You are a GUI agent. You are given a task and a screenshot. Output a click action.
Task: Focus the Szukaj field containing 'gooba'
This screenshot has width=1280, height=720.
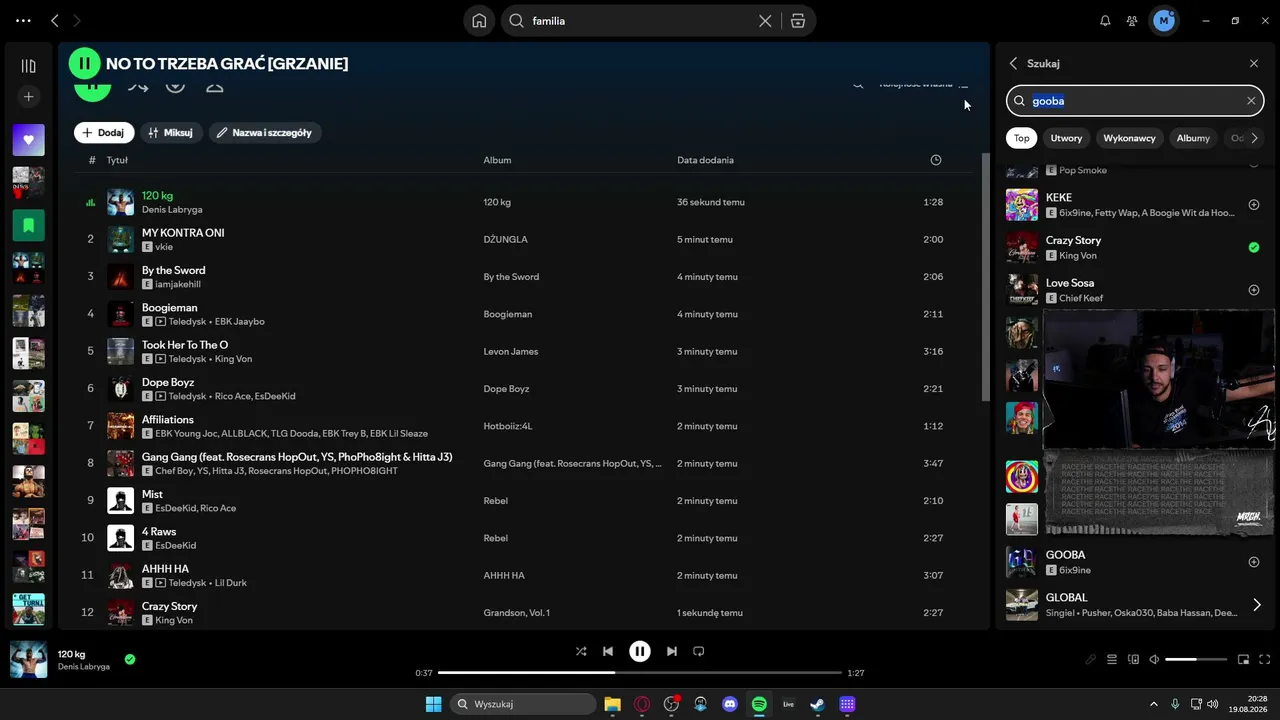pos(1135,101)
